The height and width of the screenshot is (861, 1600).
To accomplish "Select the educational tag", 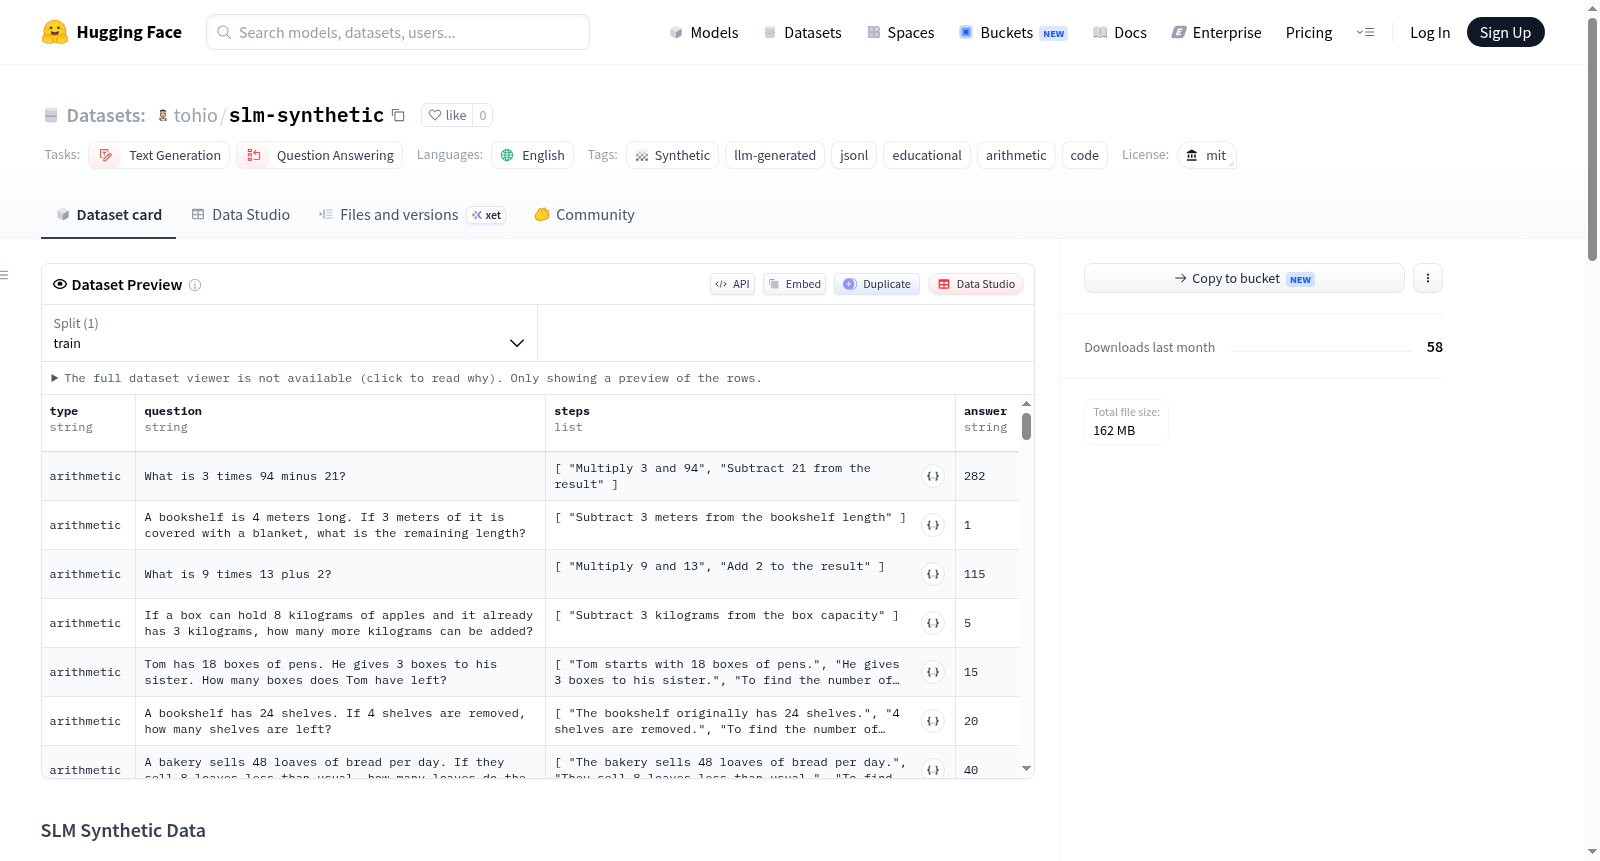I will click(927, 155).
